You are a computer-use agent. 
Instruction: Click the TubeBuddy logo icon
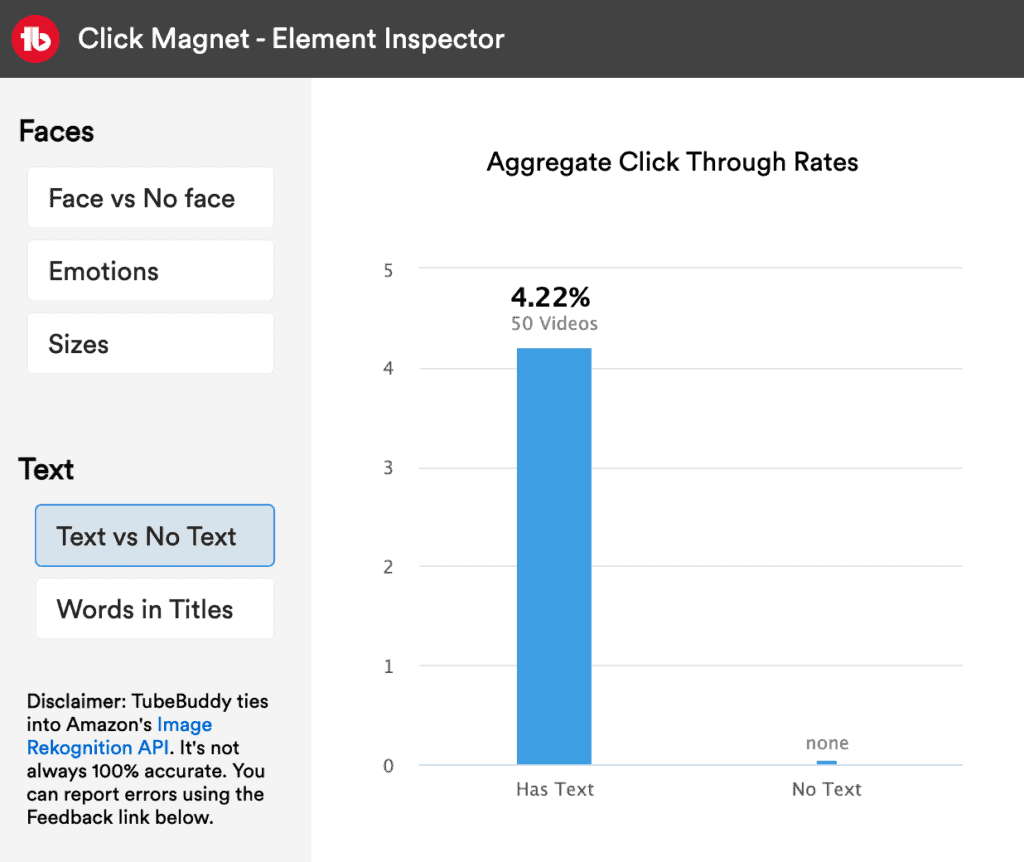(x=34, y=38)
